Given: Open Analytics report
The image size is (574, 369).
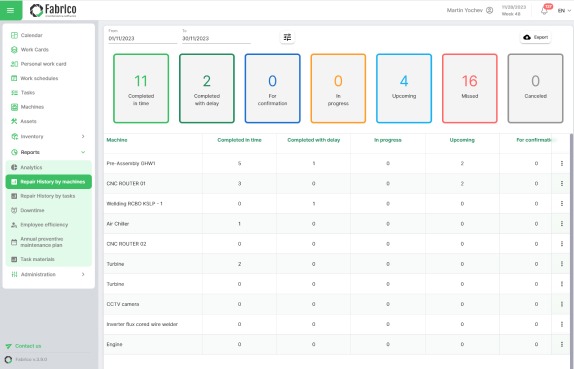Looking at the screenshot, I should point(48,168).
